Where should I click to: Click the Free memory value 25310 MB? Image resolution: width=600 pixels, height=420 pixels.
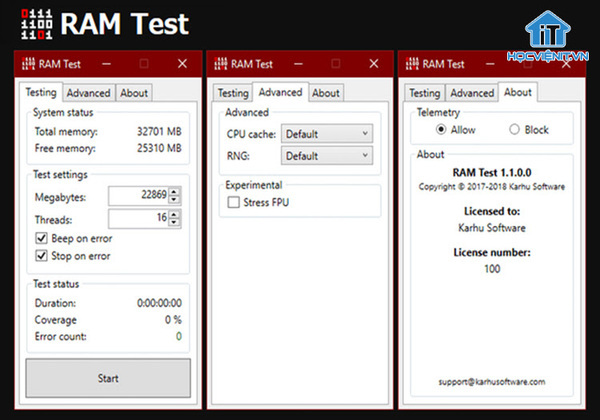(x=159, y=148)
